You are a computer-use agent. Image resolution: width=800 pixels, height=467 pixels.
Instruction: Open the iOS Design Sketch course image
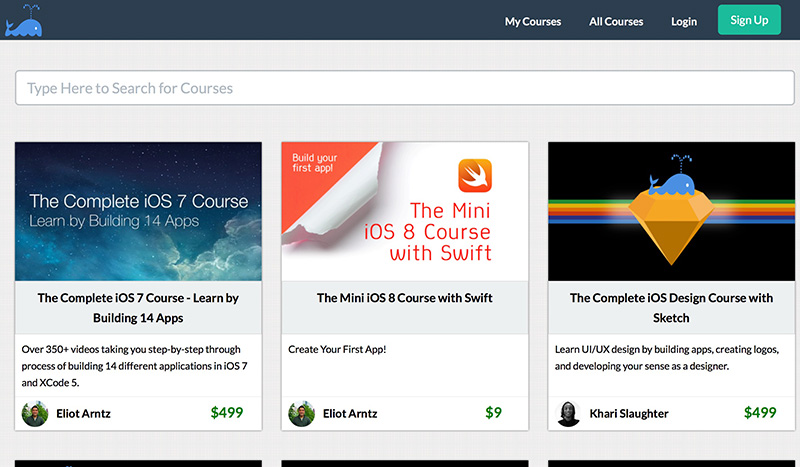pyautogui.click(x=671, y=211)
